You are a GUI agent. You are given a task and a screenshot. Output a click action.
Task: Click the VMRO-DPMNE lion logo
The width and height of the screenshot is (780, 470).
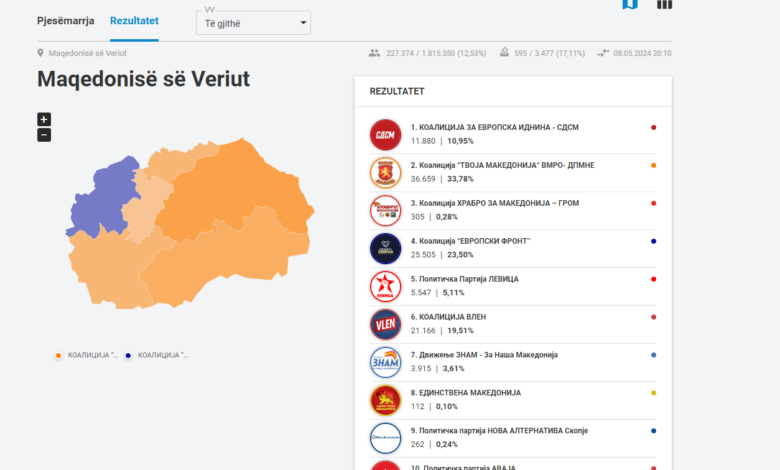click(x=385, y=172)
